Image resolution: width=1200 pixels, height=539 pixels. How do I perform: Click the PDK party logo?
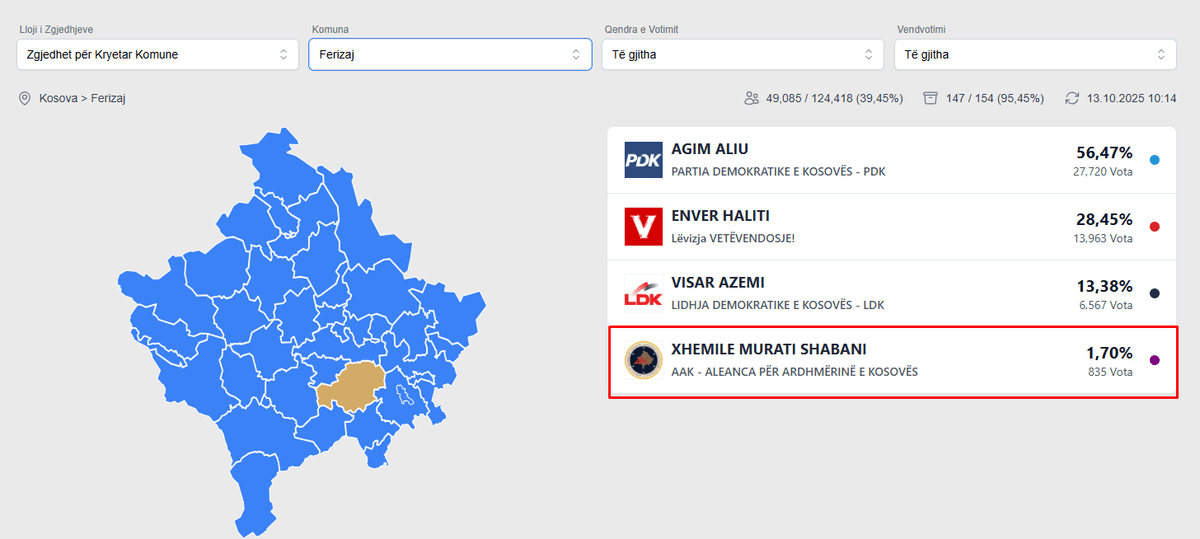coord(643,160)
